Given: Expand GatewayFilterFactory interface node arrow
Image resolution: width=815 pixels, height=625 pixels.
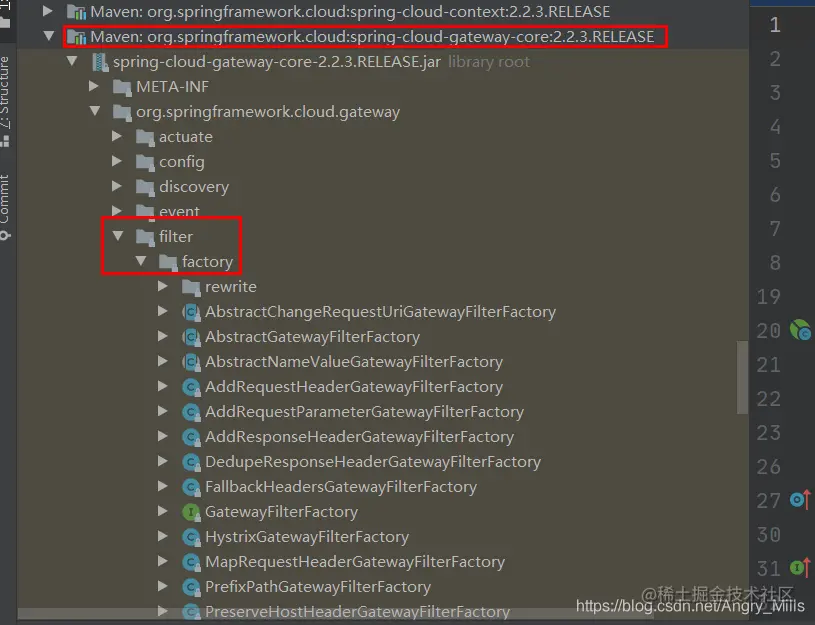Looking at the screenshot, I should point(162,511).
